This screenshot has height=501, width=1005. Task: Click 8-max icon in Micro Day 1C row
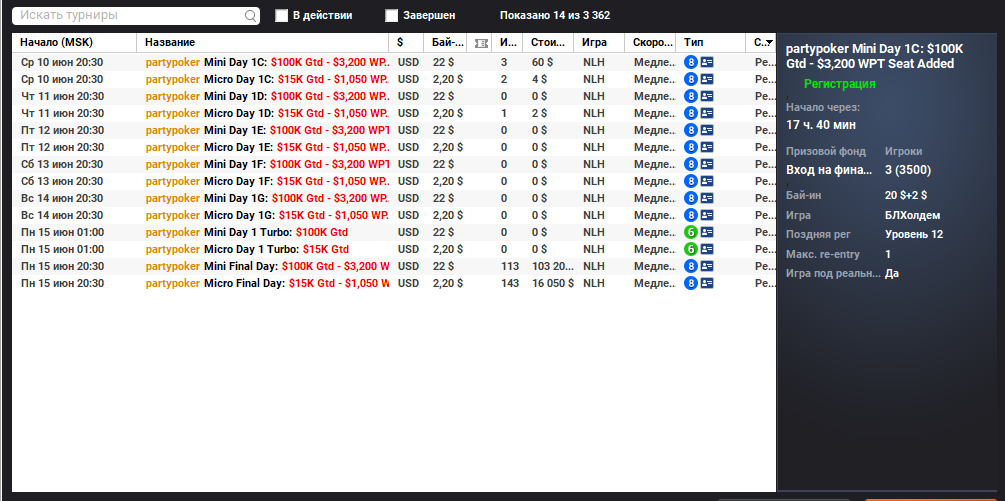(x=690, y=79)
